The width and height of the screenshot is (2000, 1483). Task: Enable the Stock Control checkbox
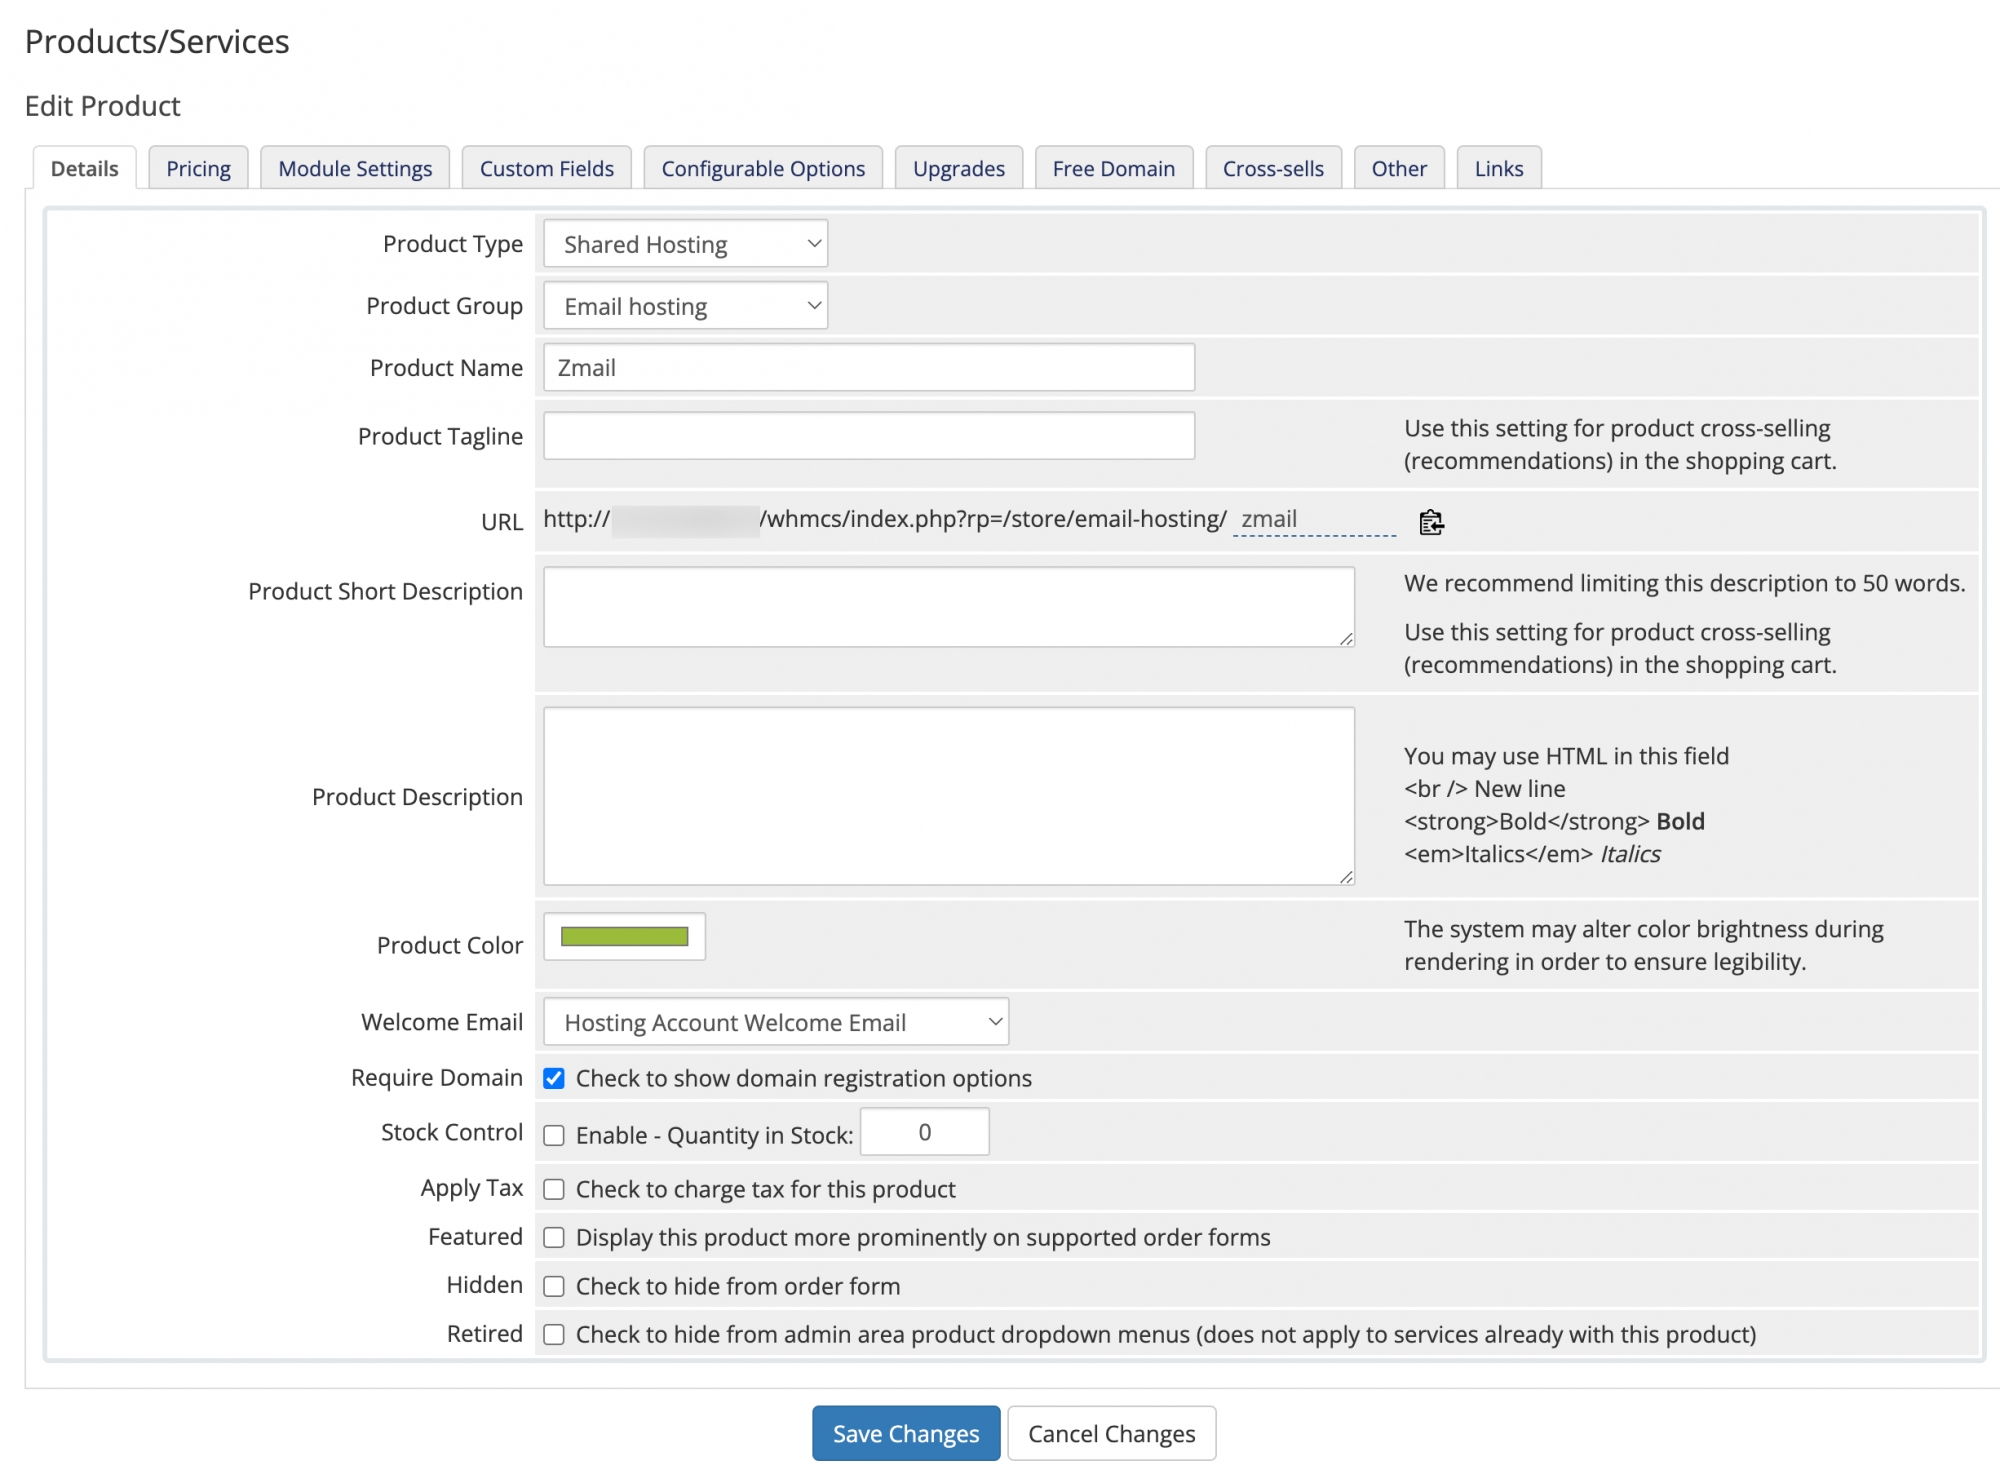click(x=555, y=1133)
